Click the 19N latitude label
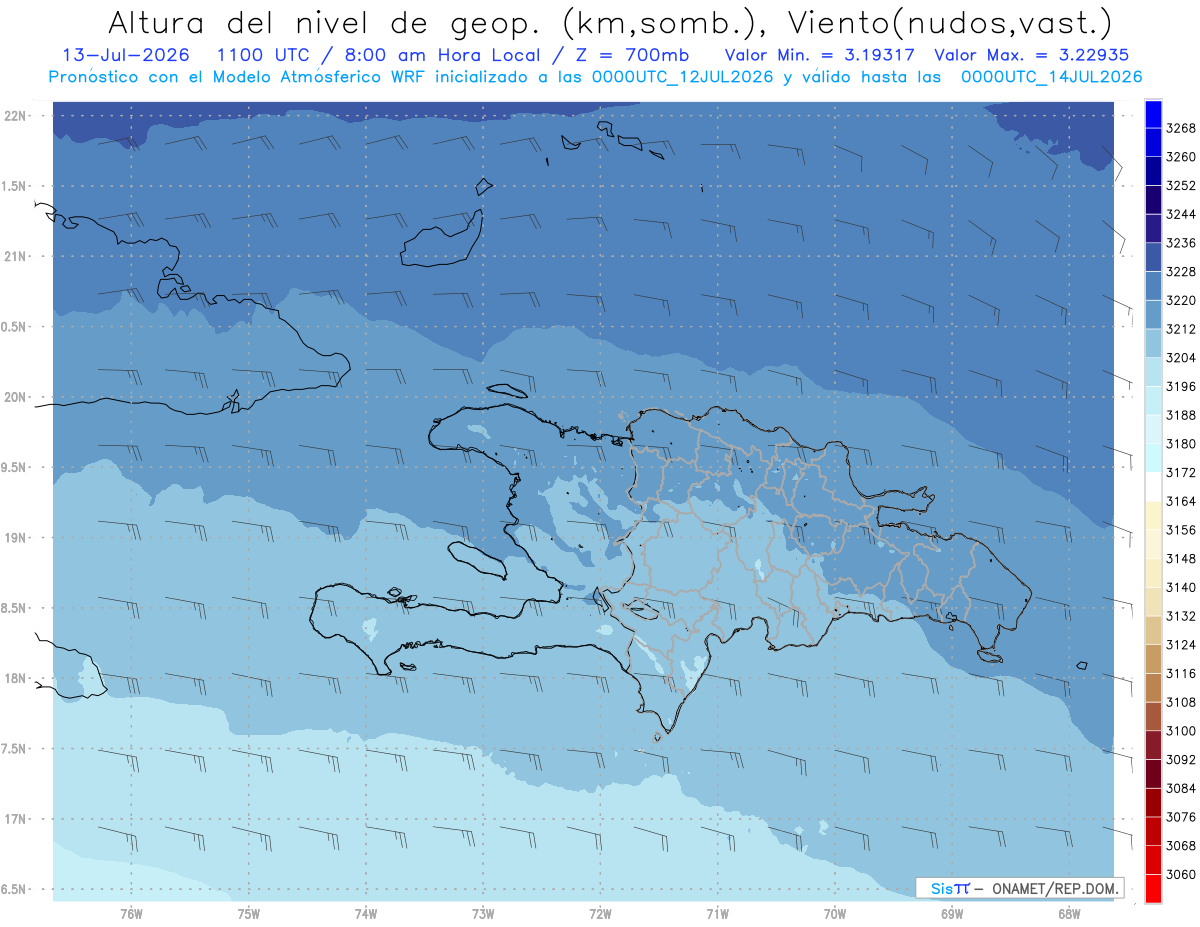 [x=15, y=537]
